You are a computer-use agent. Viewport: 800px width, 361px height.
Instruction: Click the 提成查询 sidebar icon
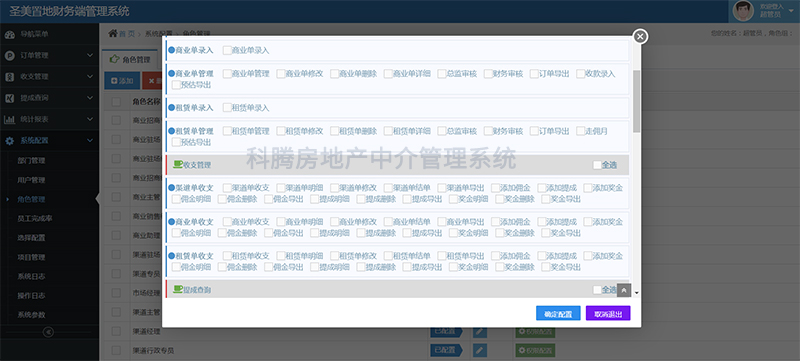[9, 98]
